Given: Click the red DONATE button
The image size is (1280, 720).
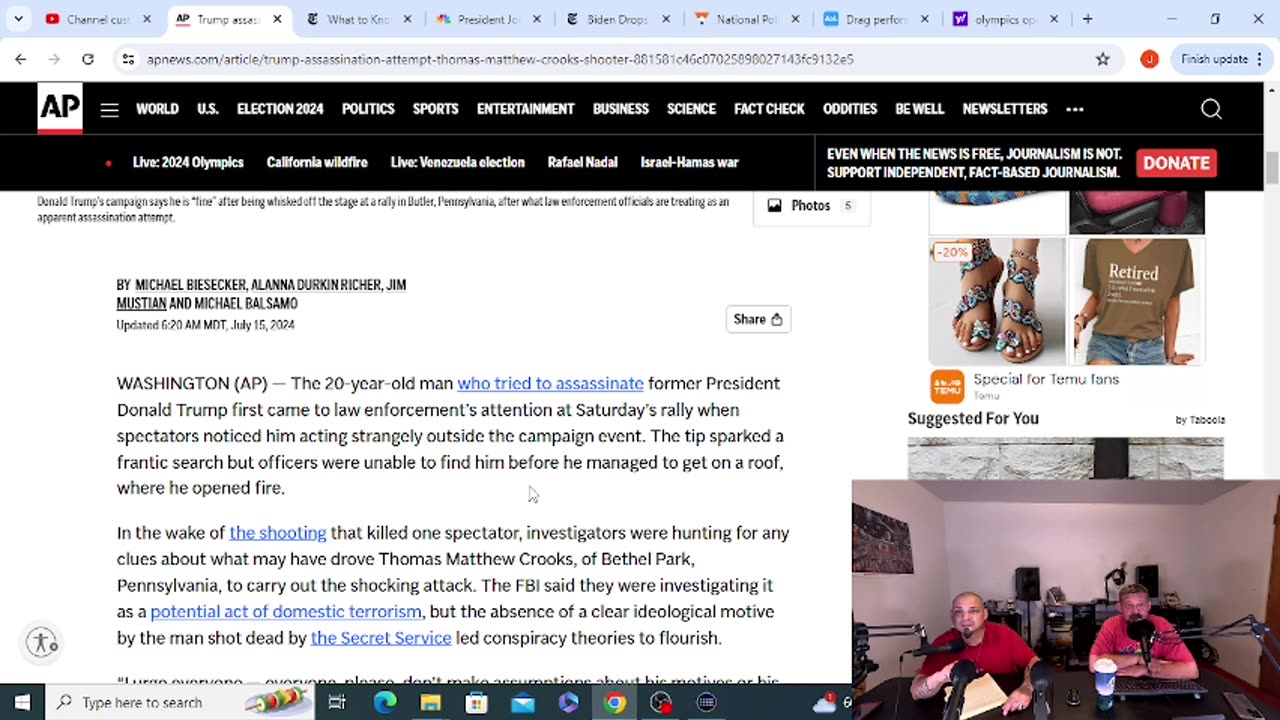Looking at the screenshot, I should [x=1176, y=163].
